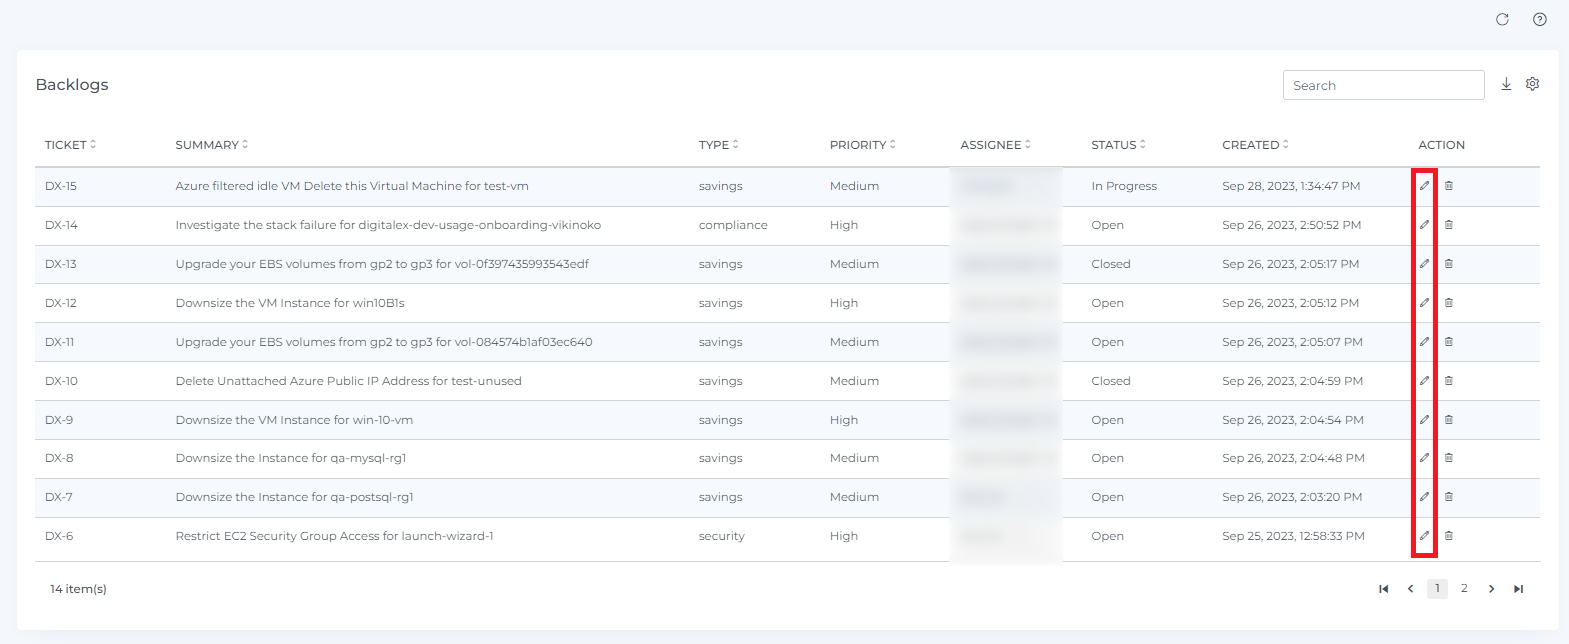Sort table by CREATED column
Viewport: 1569px width, 644px height.
click(x=1255, y=145)
